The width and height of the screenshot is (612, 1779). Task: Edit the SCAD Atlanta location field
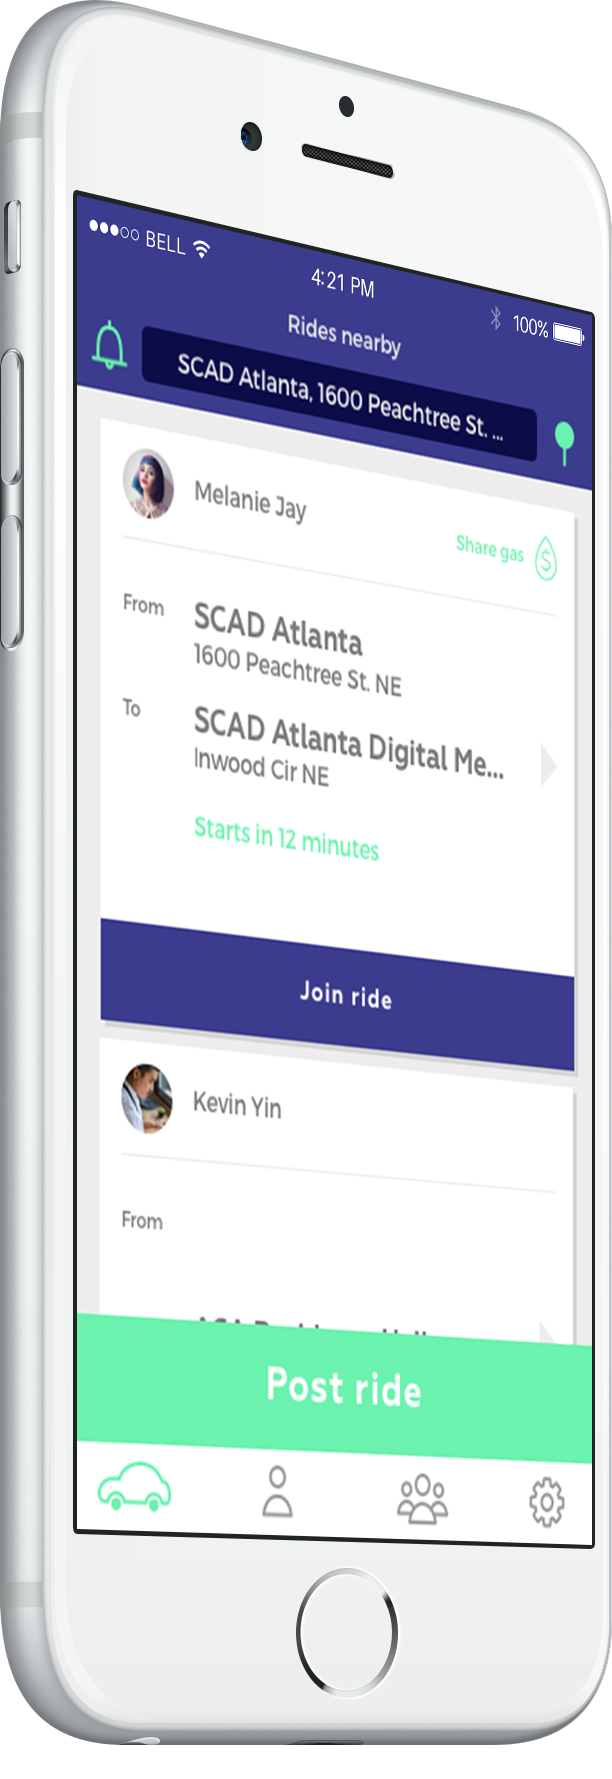[x=339, y=396]
